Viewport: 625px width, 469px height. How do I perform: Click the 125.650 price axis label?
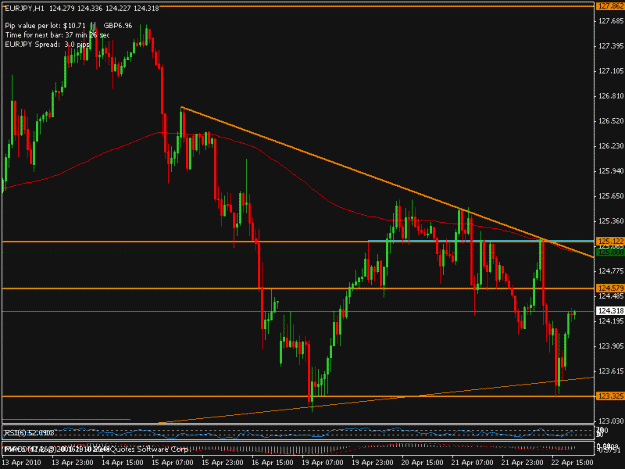[611, 196]
